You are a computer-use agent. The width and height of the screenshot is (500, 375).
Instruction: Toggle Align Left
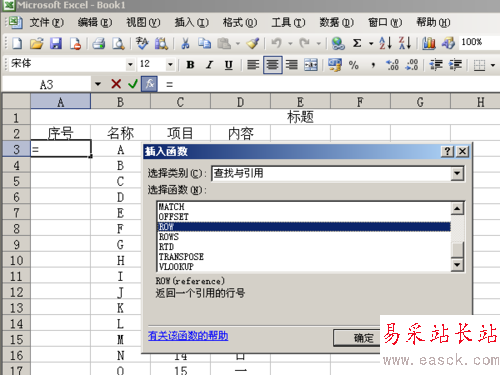tap(253, 65)
